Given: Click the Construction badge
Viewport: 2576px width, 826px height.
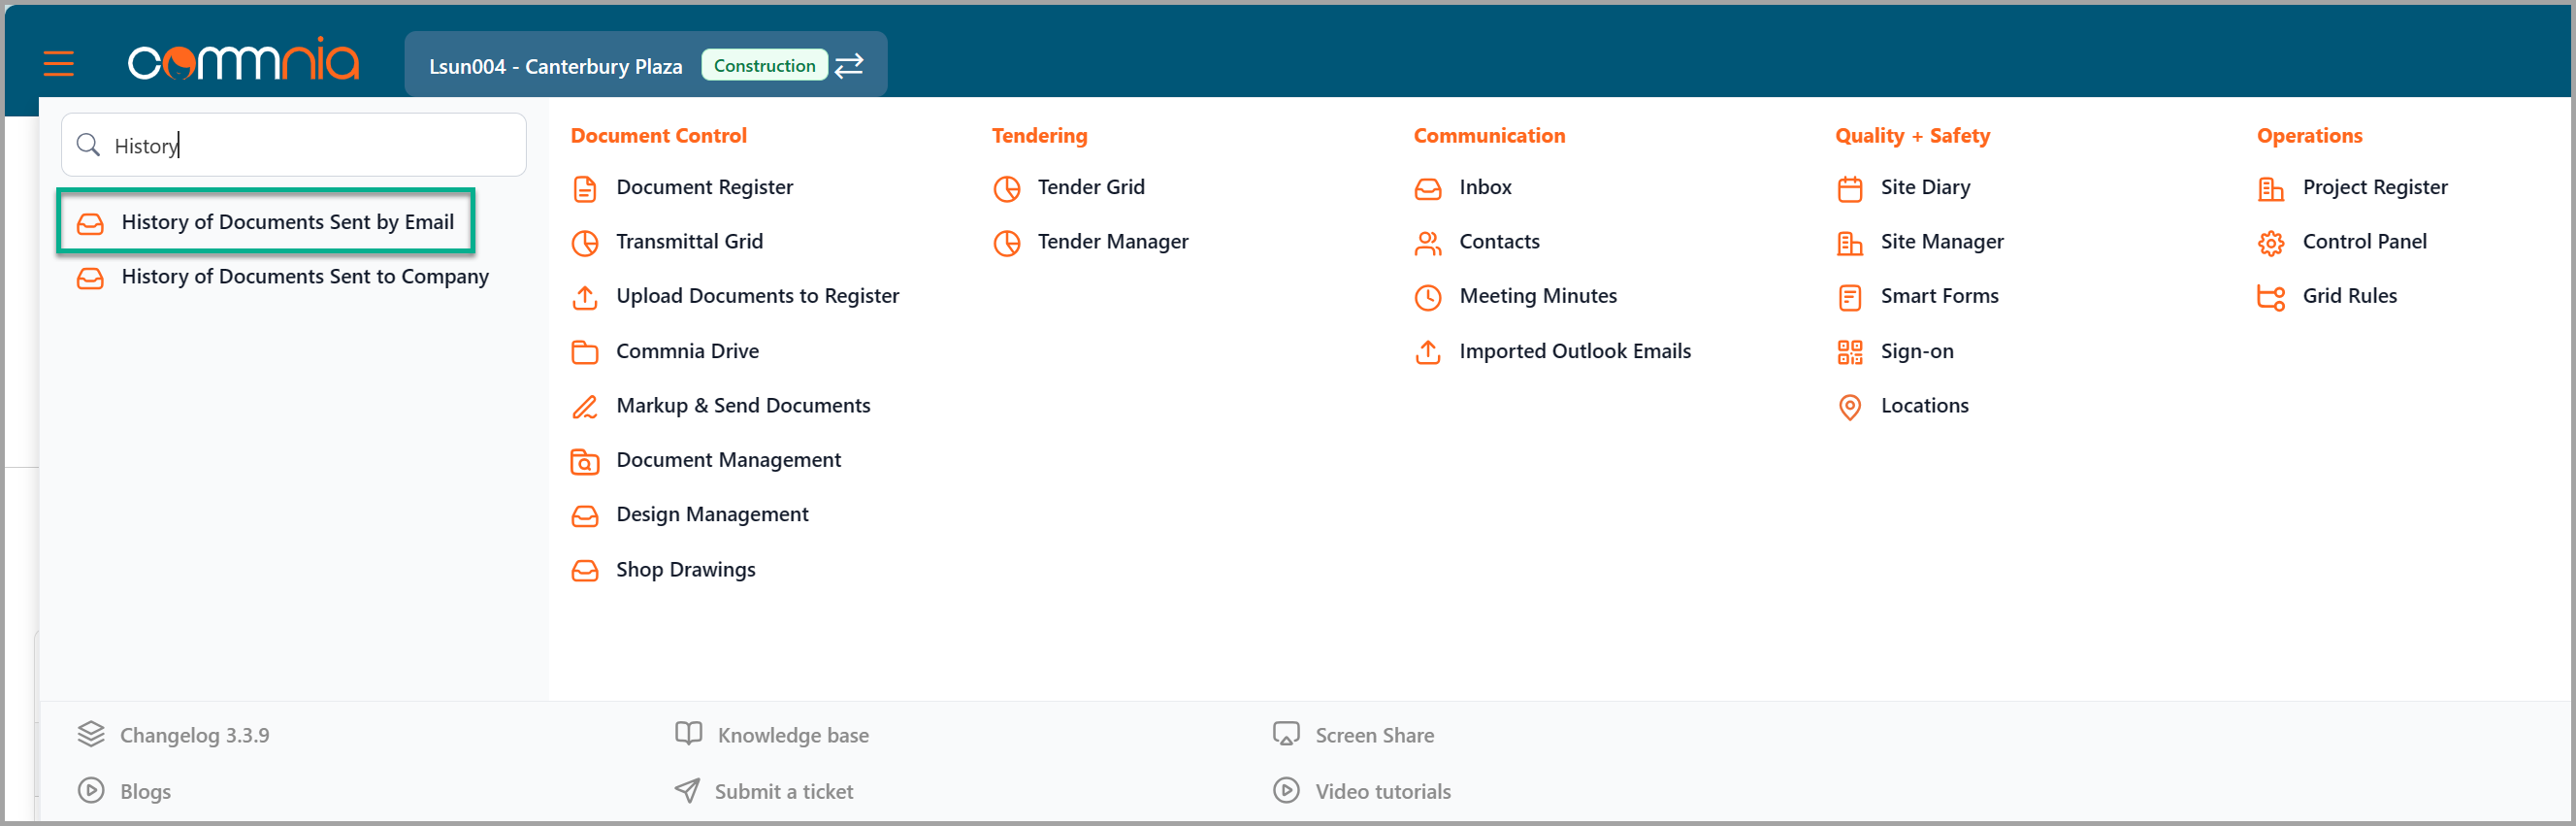Looking at the screenshot, I should pos(764,65).
